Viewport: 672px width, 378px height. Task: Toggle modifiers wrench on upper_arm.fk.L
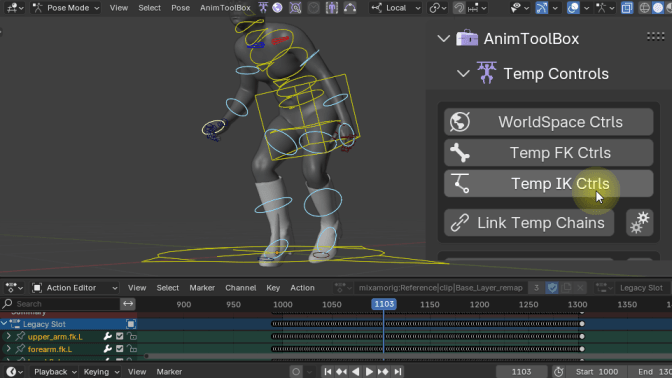(x=108, y=336)
